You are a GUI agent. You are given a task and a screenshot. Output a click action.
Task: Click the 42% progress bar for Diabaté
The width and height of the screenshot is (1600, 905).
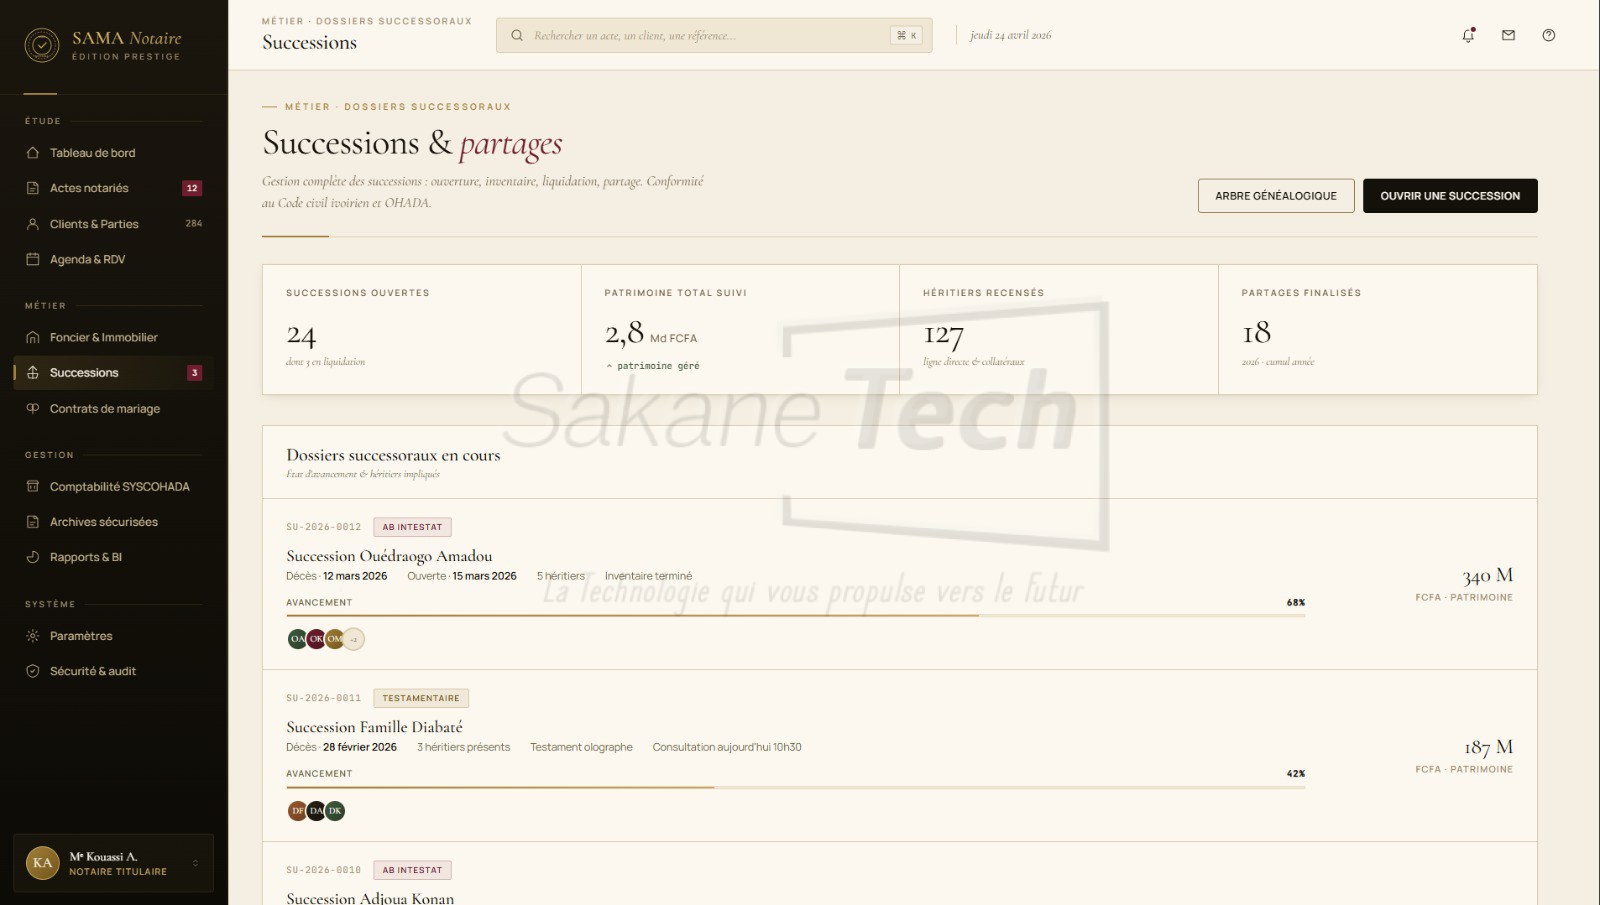pyautogui.click(x=795, y=787)
